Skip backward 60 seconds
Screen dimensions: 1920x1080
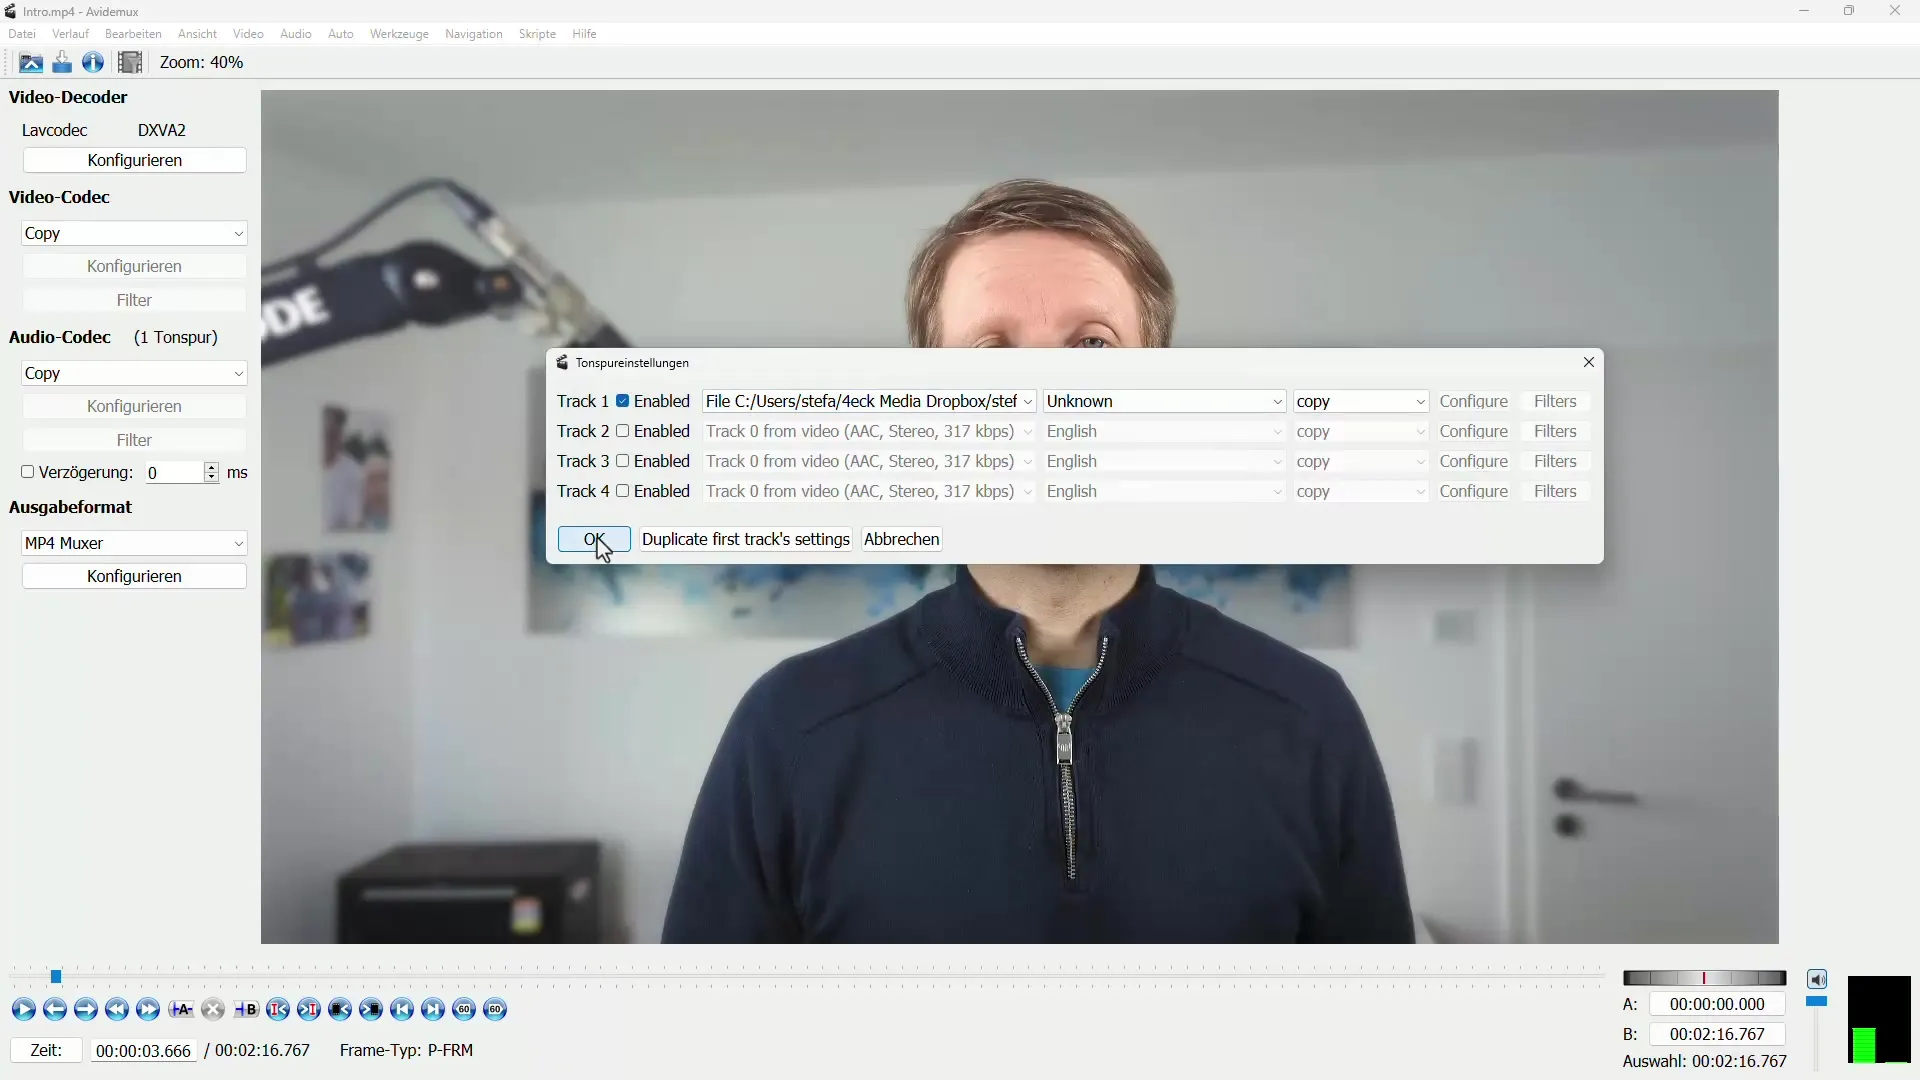[x=464, y=1010]
